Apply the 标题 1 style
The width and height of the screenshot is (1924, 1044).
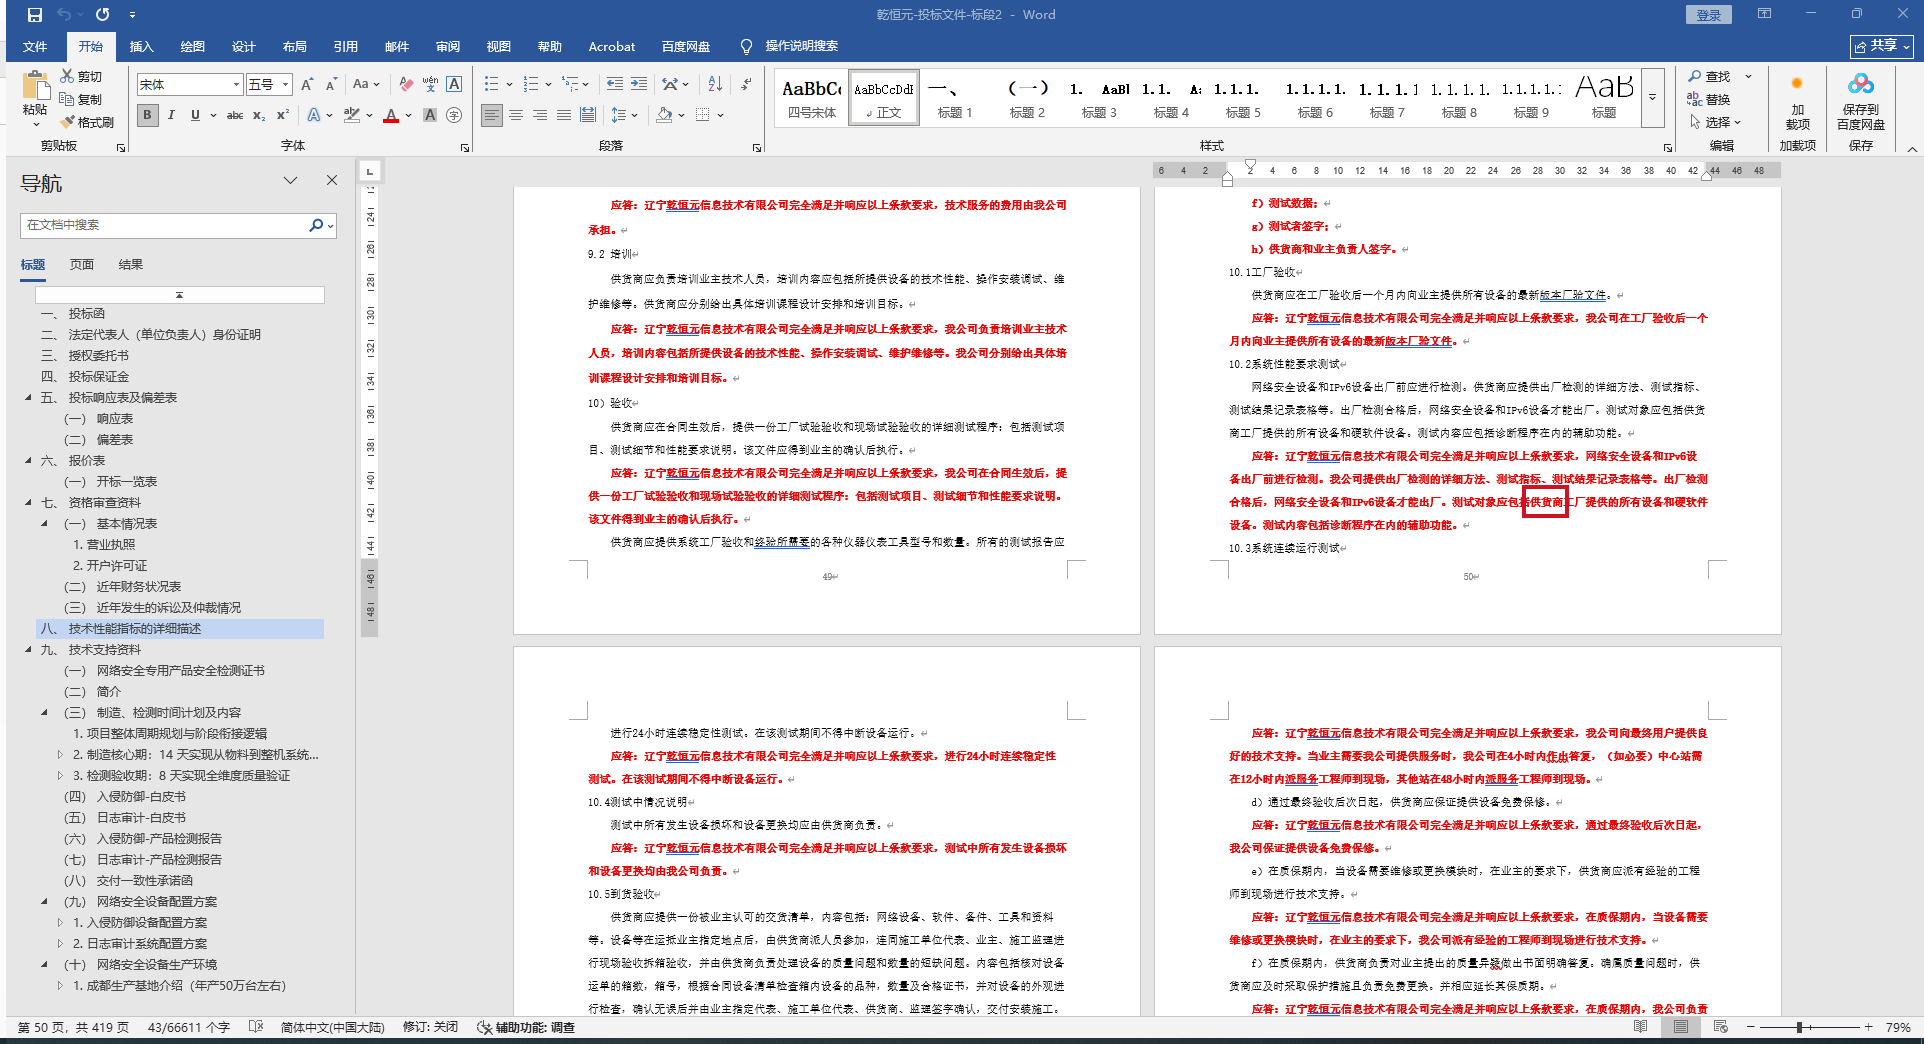pyautogui.click(x=955, y=98)
